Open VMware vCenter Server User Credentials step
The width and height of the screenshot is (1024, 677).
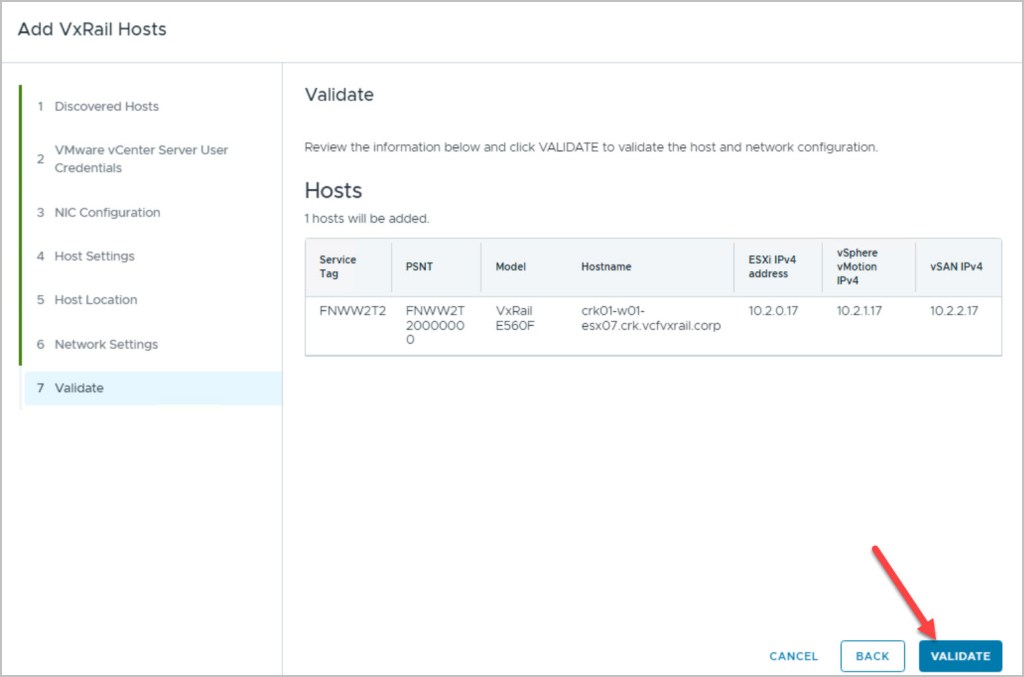(x=140, y=159)
